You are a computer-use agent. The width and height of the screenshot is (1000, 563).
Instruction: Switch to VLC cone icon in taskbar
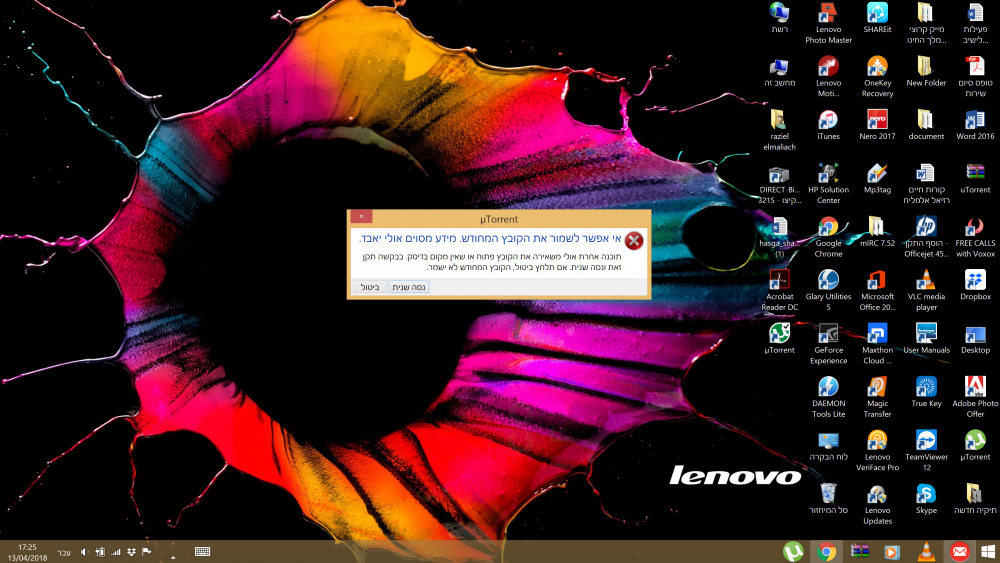pos(926,552)
